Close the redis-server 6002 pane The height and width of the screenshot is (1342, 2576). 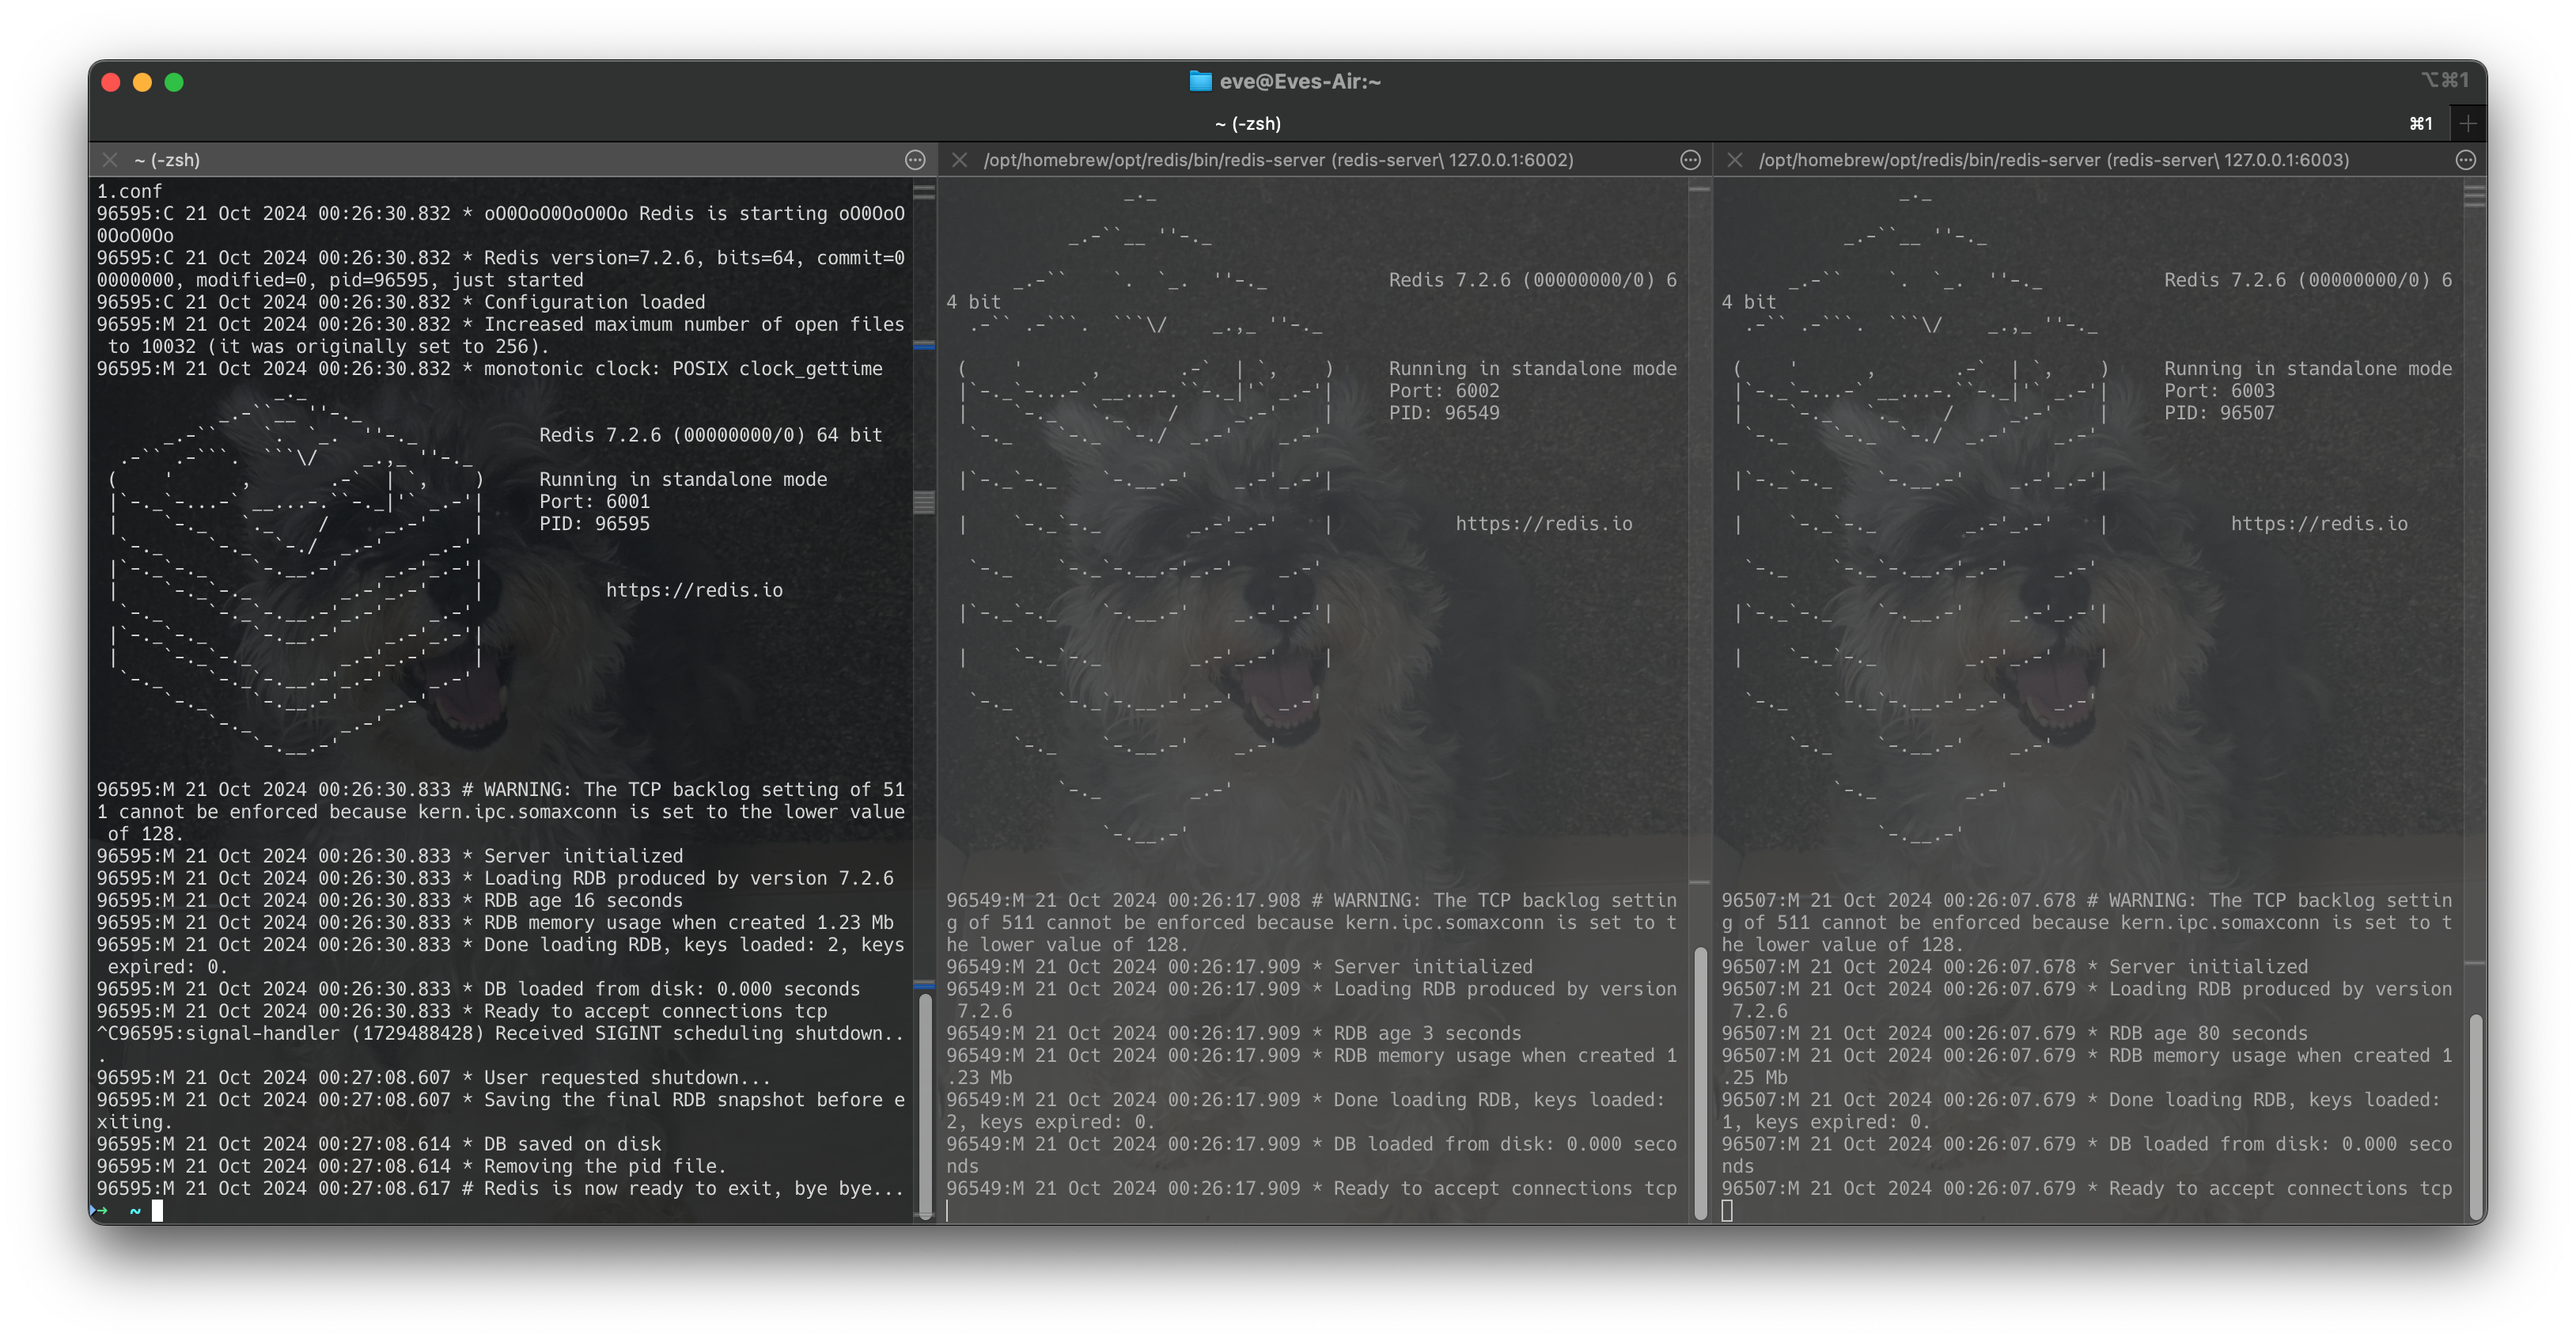[959, 159]
